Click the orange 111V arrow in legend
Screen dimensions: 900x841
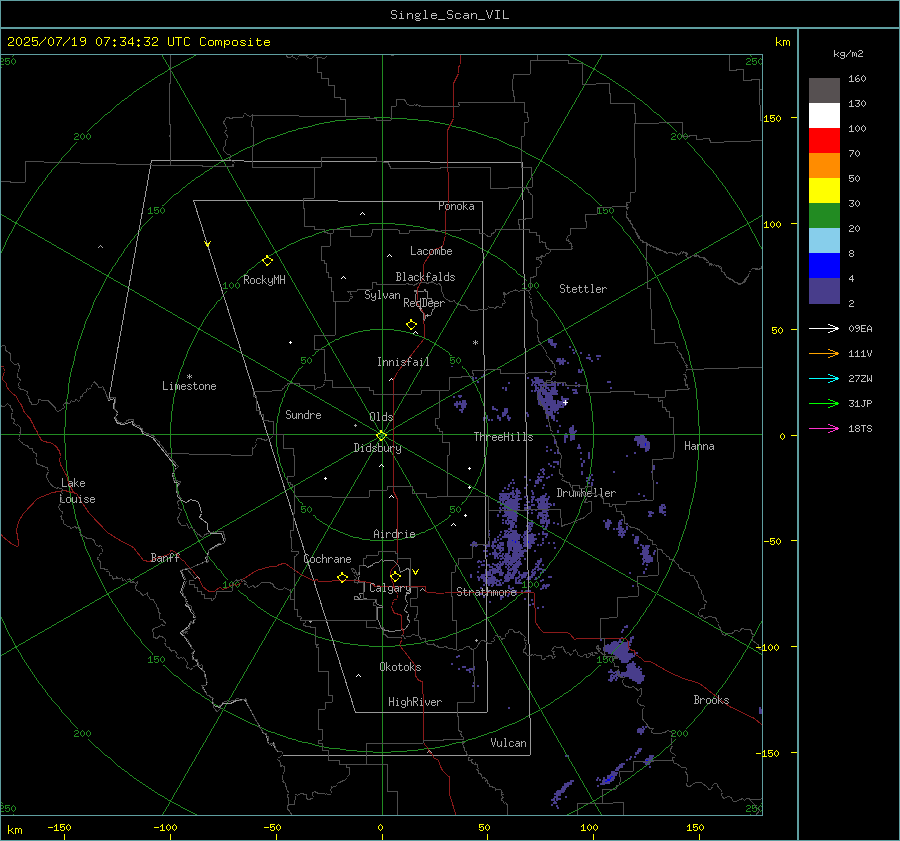point(824,354)
